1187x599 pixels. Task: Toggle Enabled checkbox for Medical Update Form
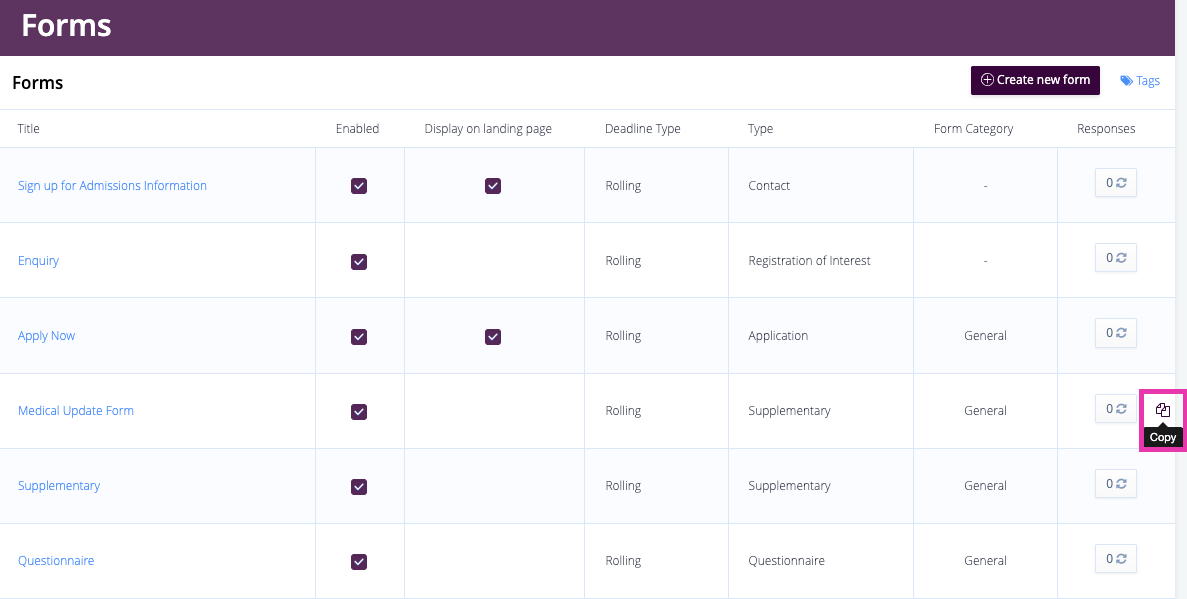(x=359, y=411)
